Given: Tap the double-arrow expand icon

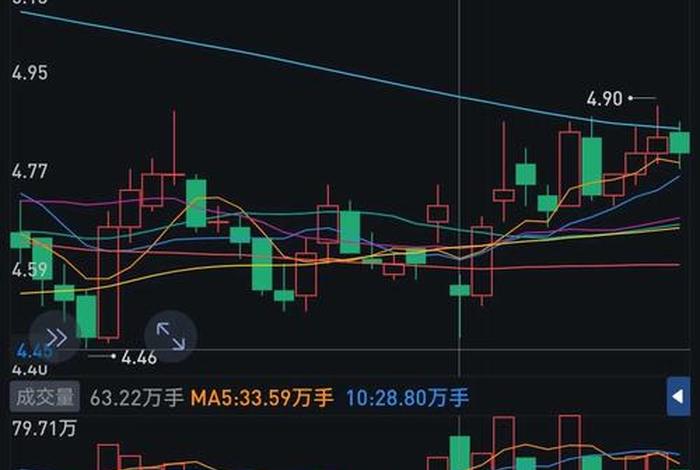Looking at the screenshot, I should [x=55, y=337].
